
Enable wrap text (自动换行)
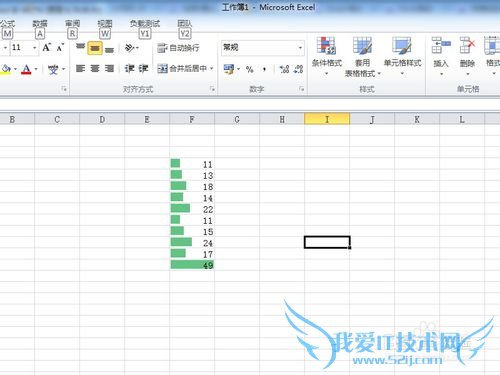pyautogui.click(x=178, y=48)
